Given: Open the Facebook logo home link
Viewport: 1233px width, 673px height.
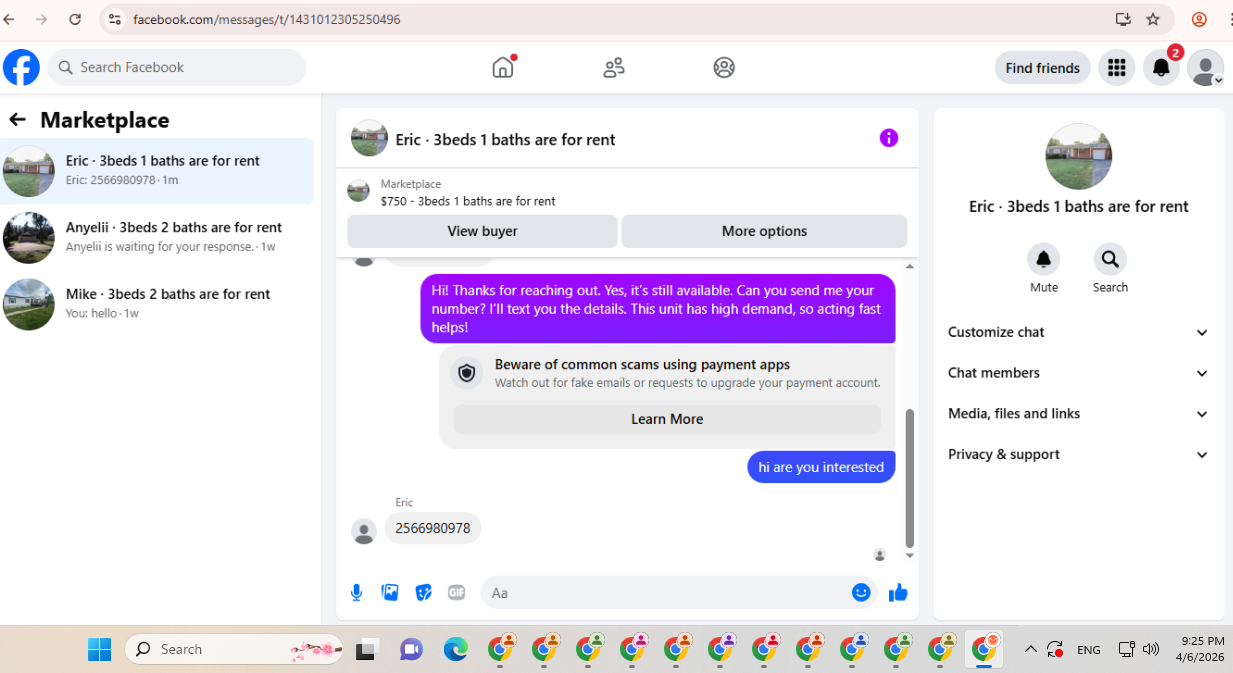Looking at the screenshot, I should [x=21, y=67].
